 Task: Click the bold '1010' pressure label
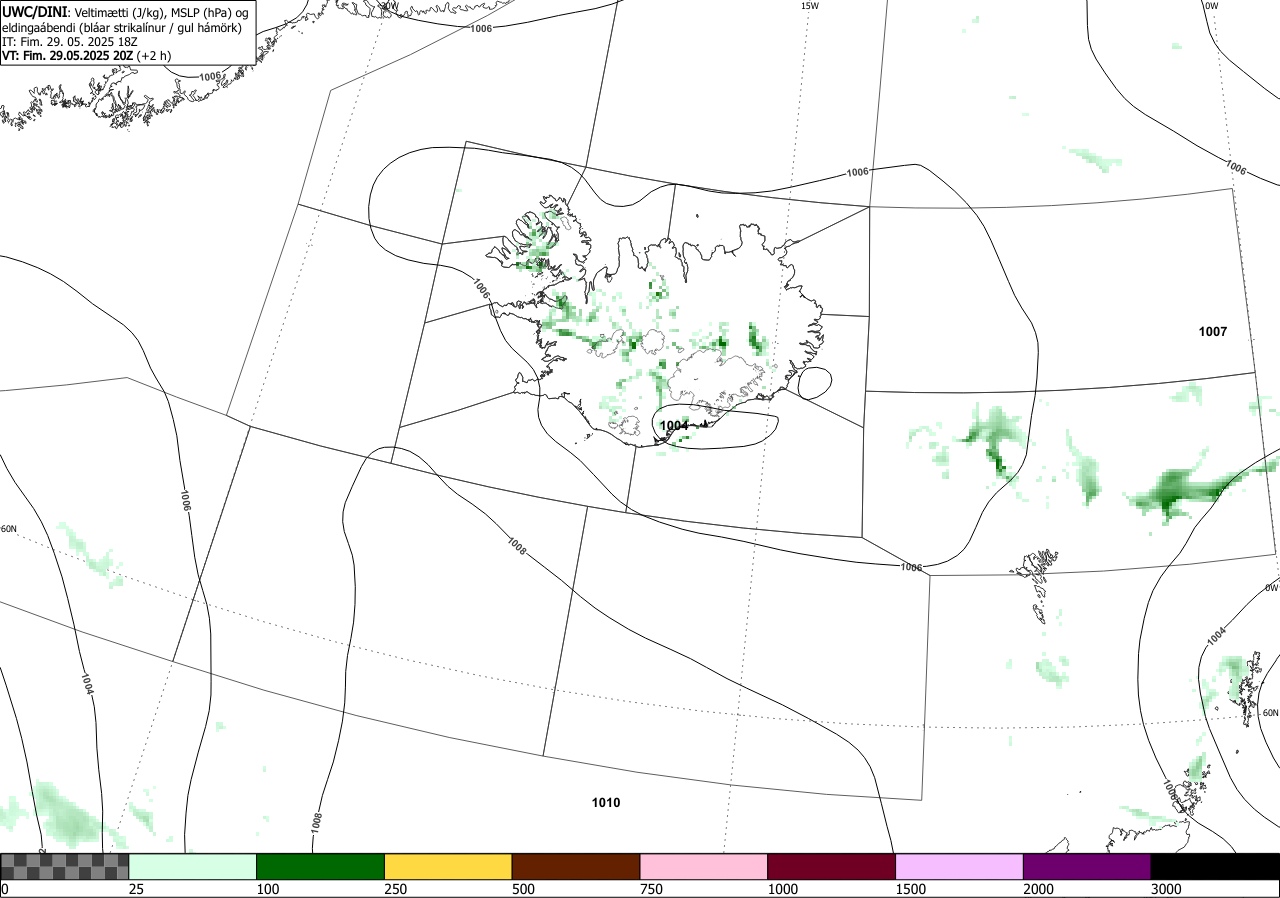click(605, 803)
